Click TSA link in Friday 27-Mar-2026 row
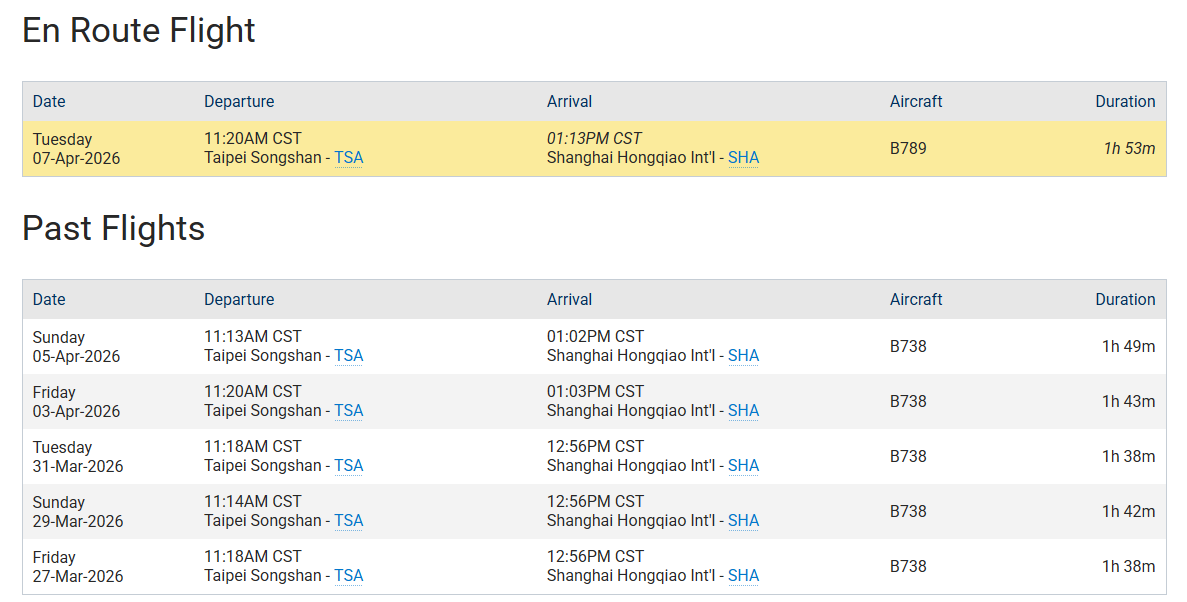 point(348,576)
